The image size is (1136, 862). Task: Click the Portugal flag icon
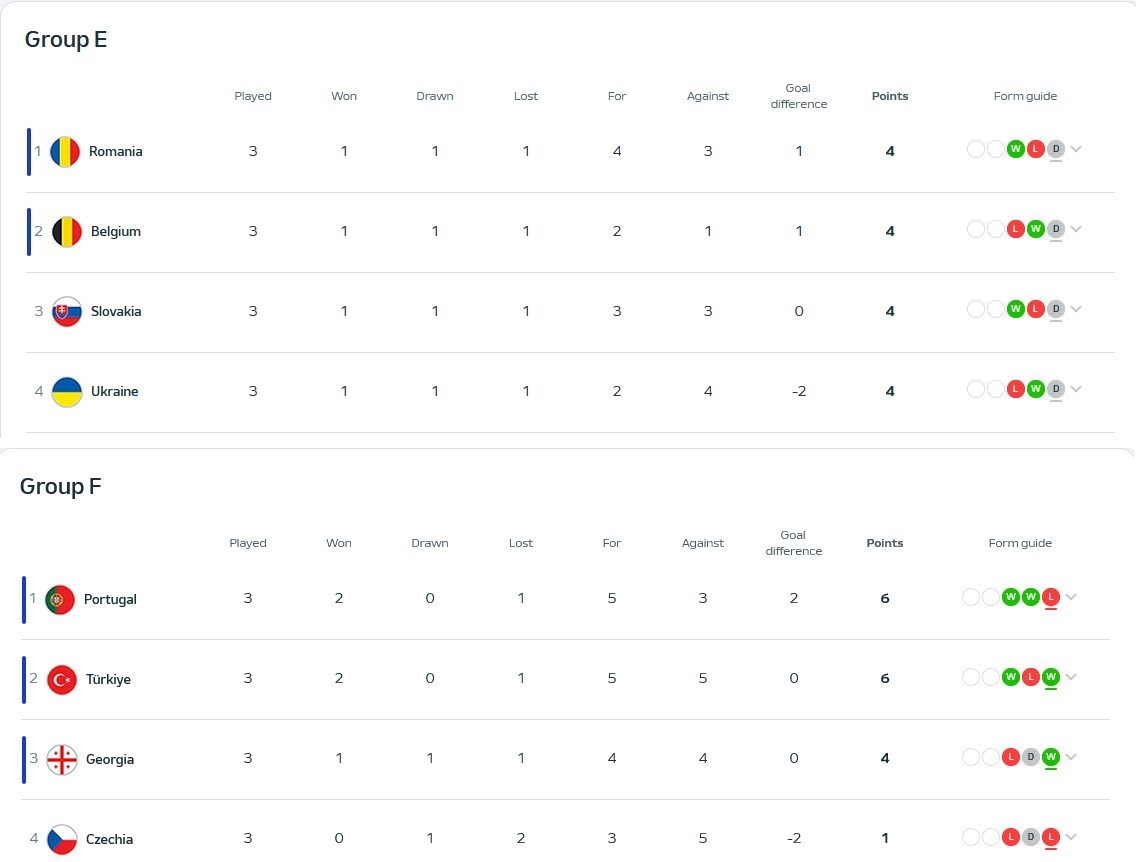pos(60,600)
